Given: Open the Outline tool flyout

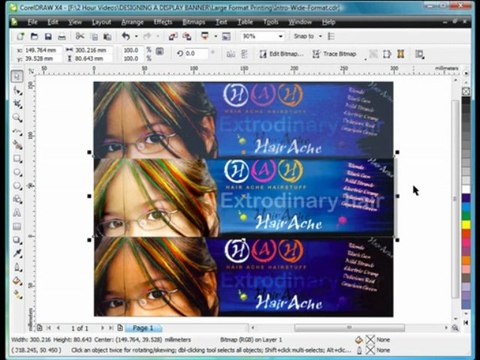Looking at the screenshot, I should [17, 267].
